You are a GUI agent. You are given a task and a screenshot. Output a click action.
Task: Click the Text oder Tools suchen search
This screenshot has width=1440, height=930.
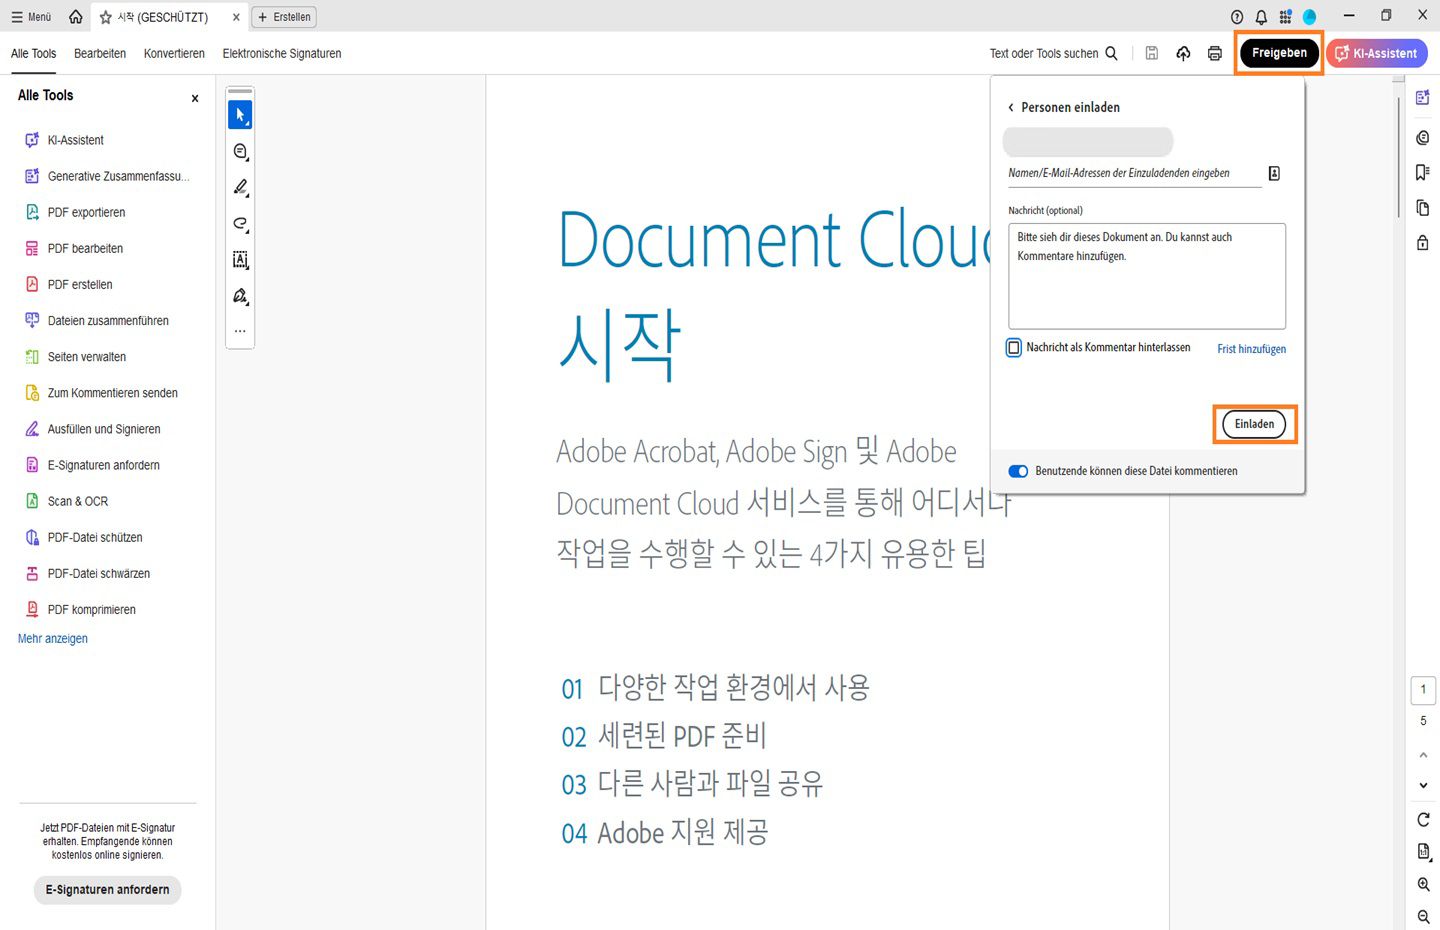(x=1054, y=54)
